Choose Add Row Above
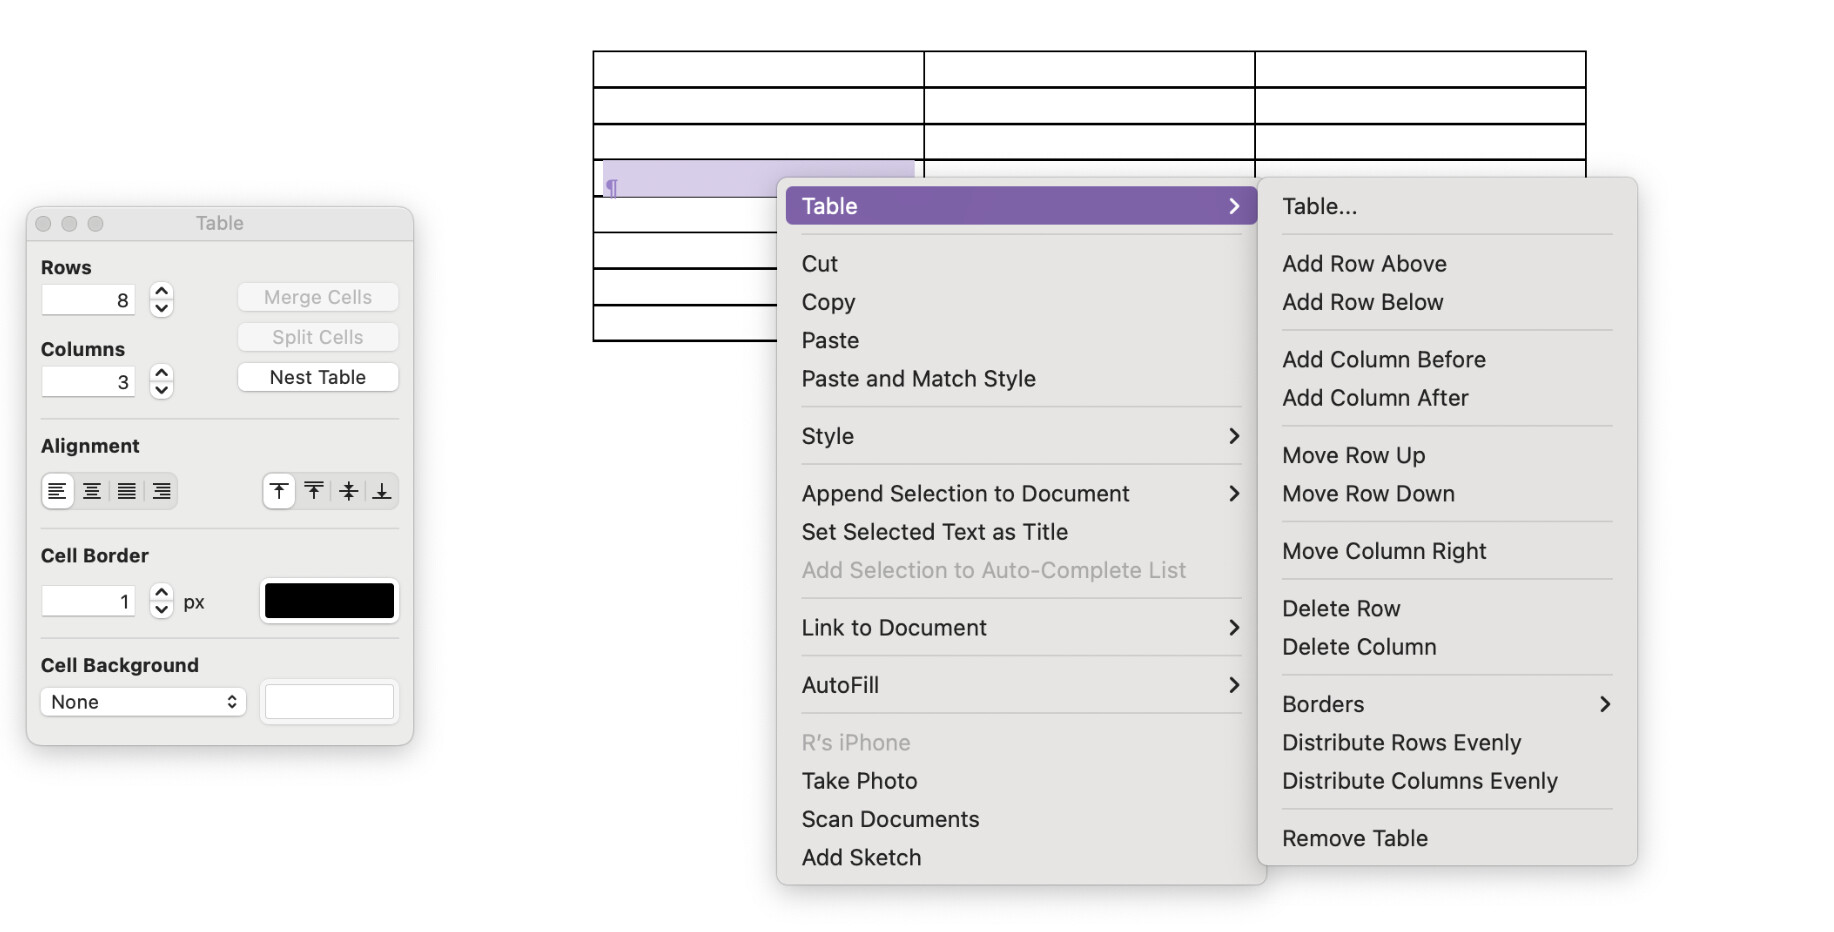Viewport: 1834px width, 932px height. point(1364,264)
